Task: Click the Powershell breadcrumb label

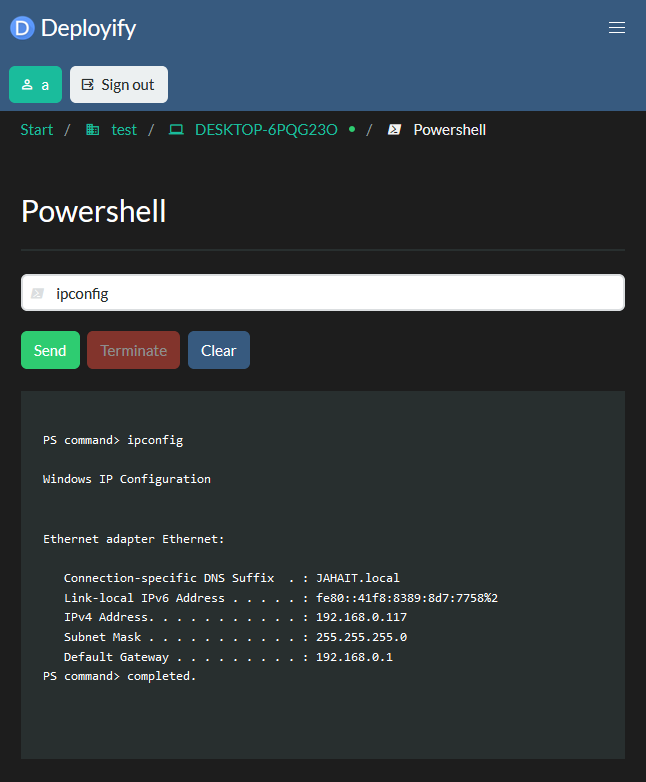Action: tap(449, 130)
